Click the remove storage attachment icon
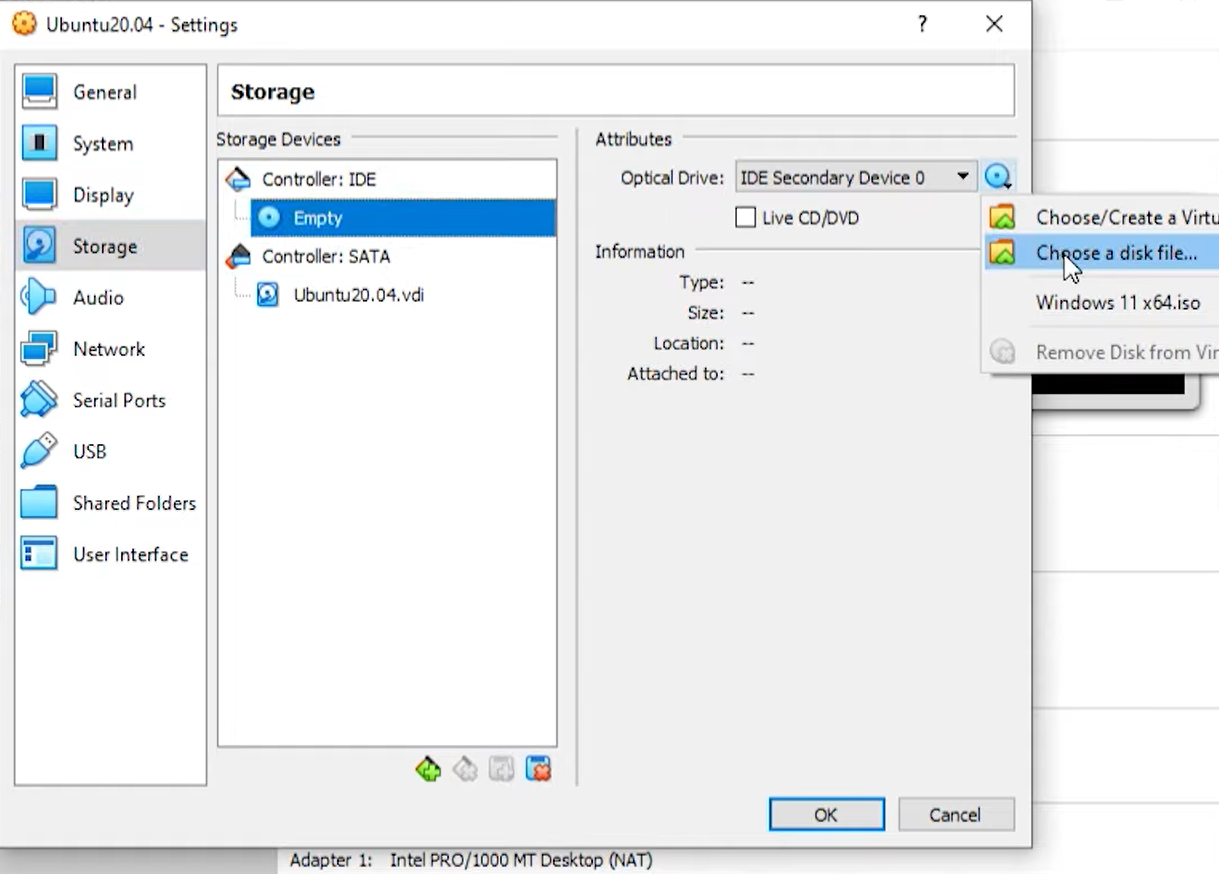The height and width of the screenshot is (874, 1219). pos(538,769)
